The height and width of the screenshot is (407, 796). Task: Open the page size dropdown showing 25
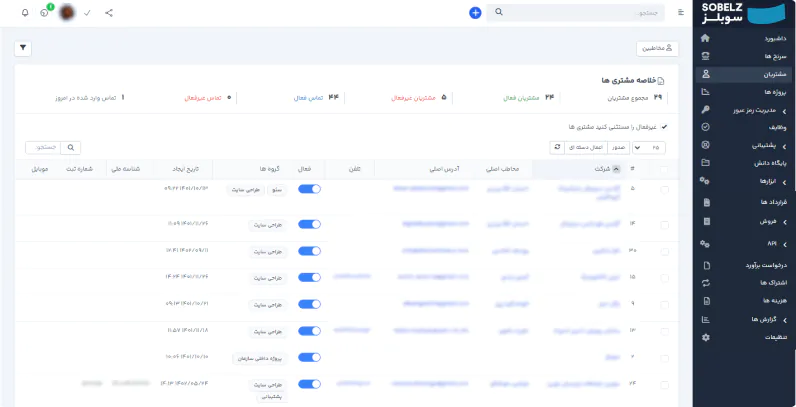click(649, 148)
